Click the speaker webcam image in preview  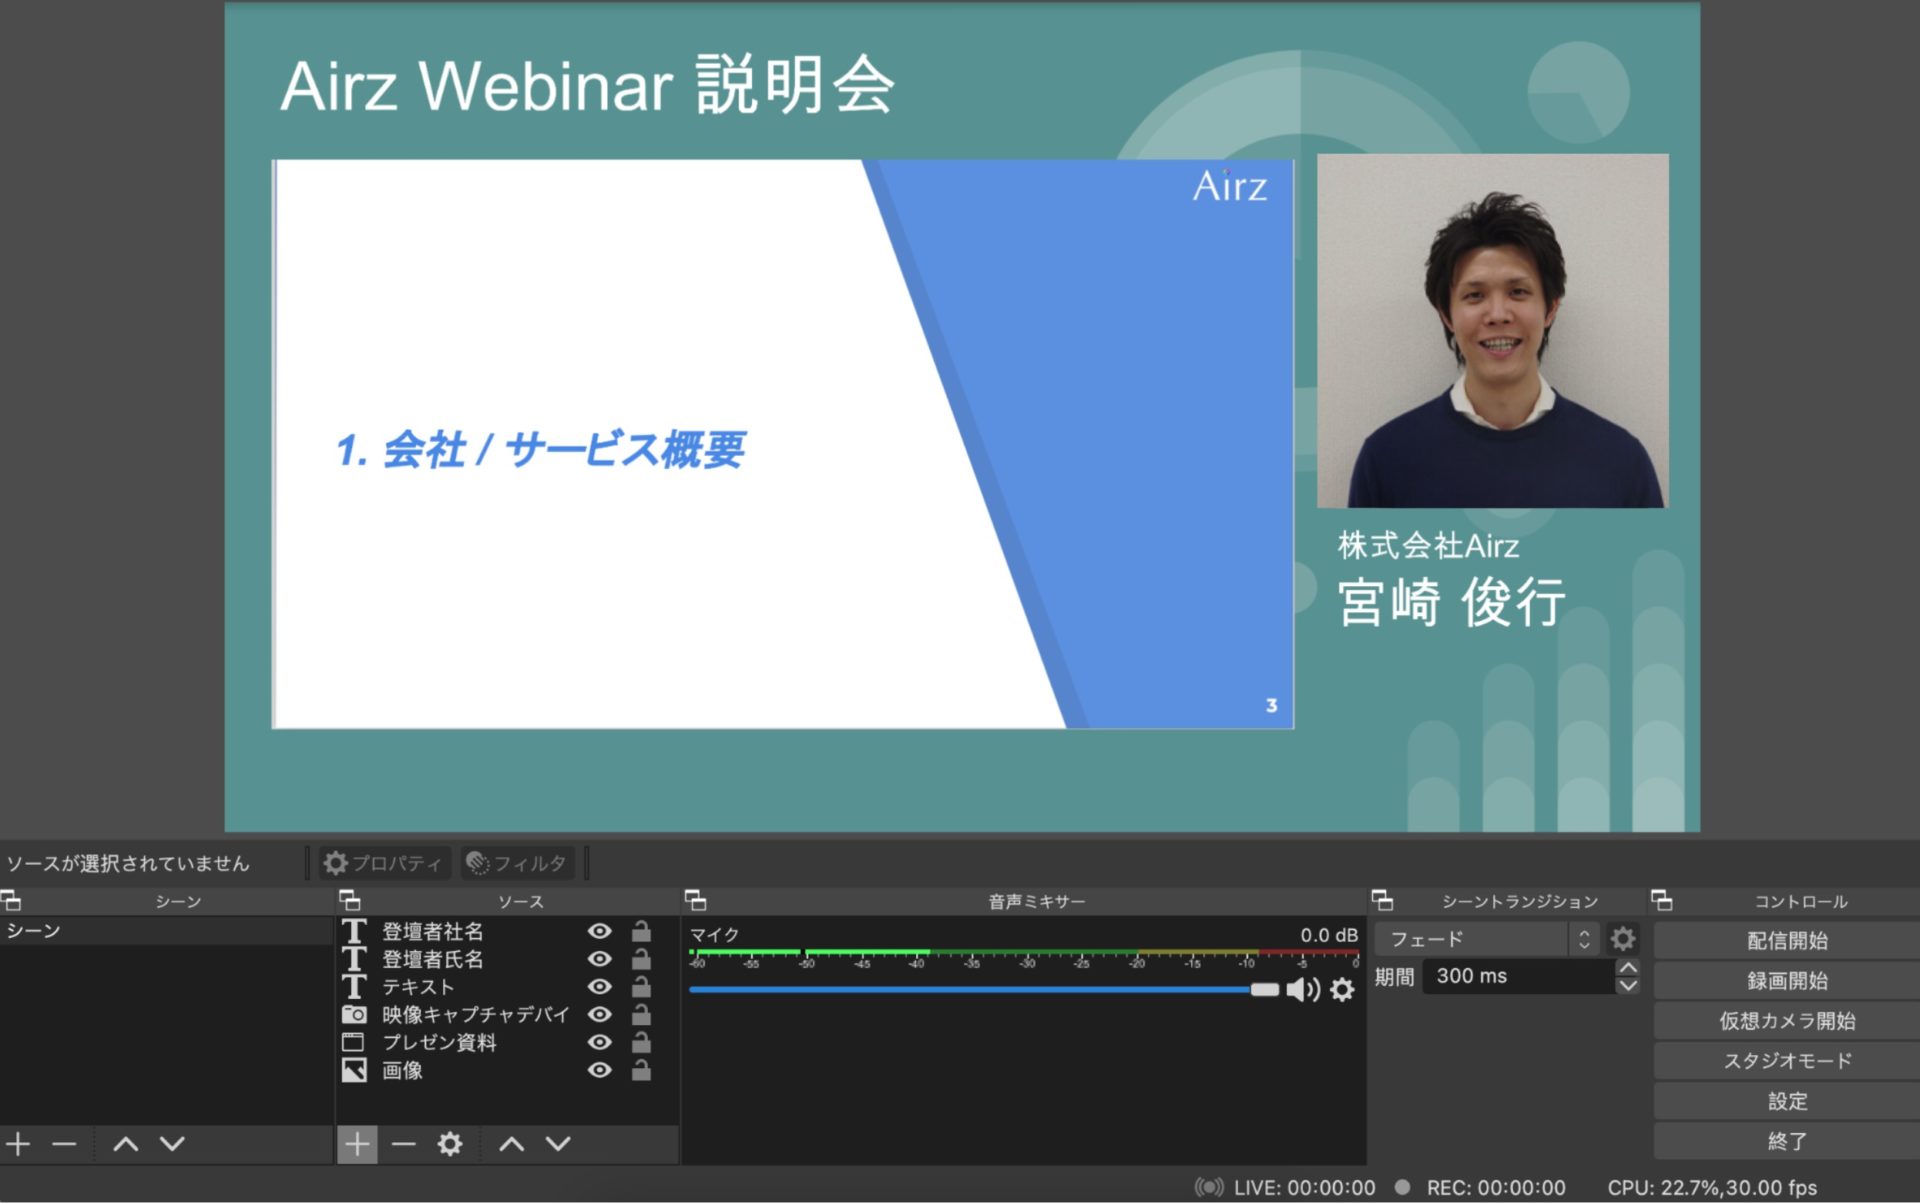pyautogui.click(x=1493, y=331)
